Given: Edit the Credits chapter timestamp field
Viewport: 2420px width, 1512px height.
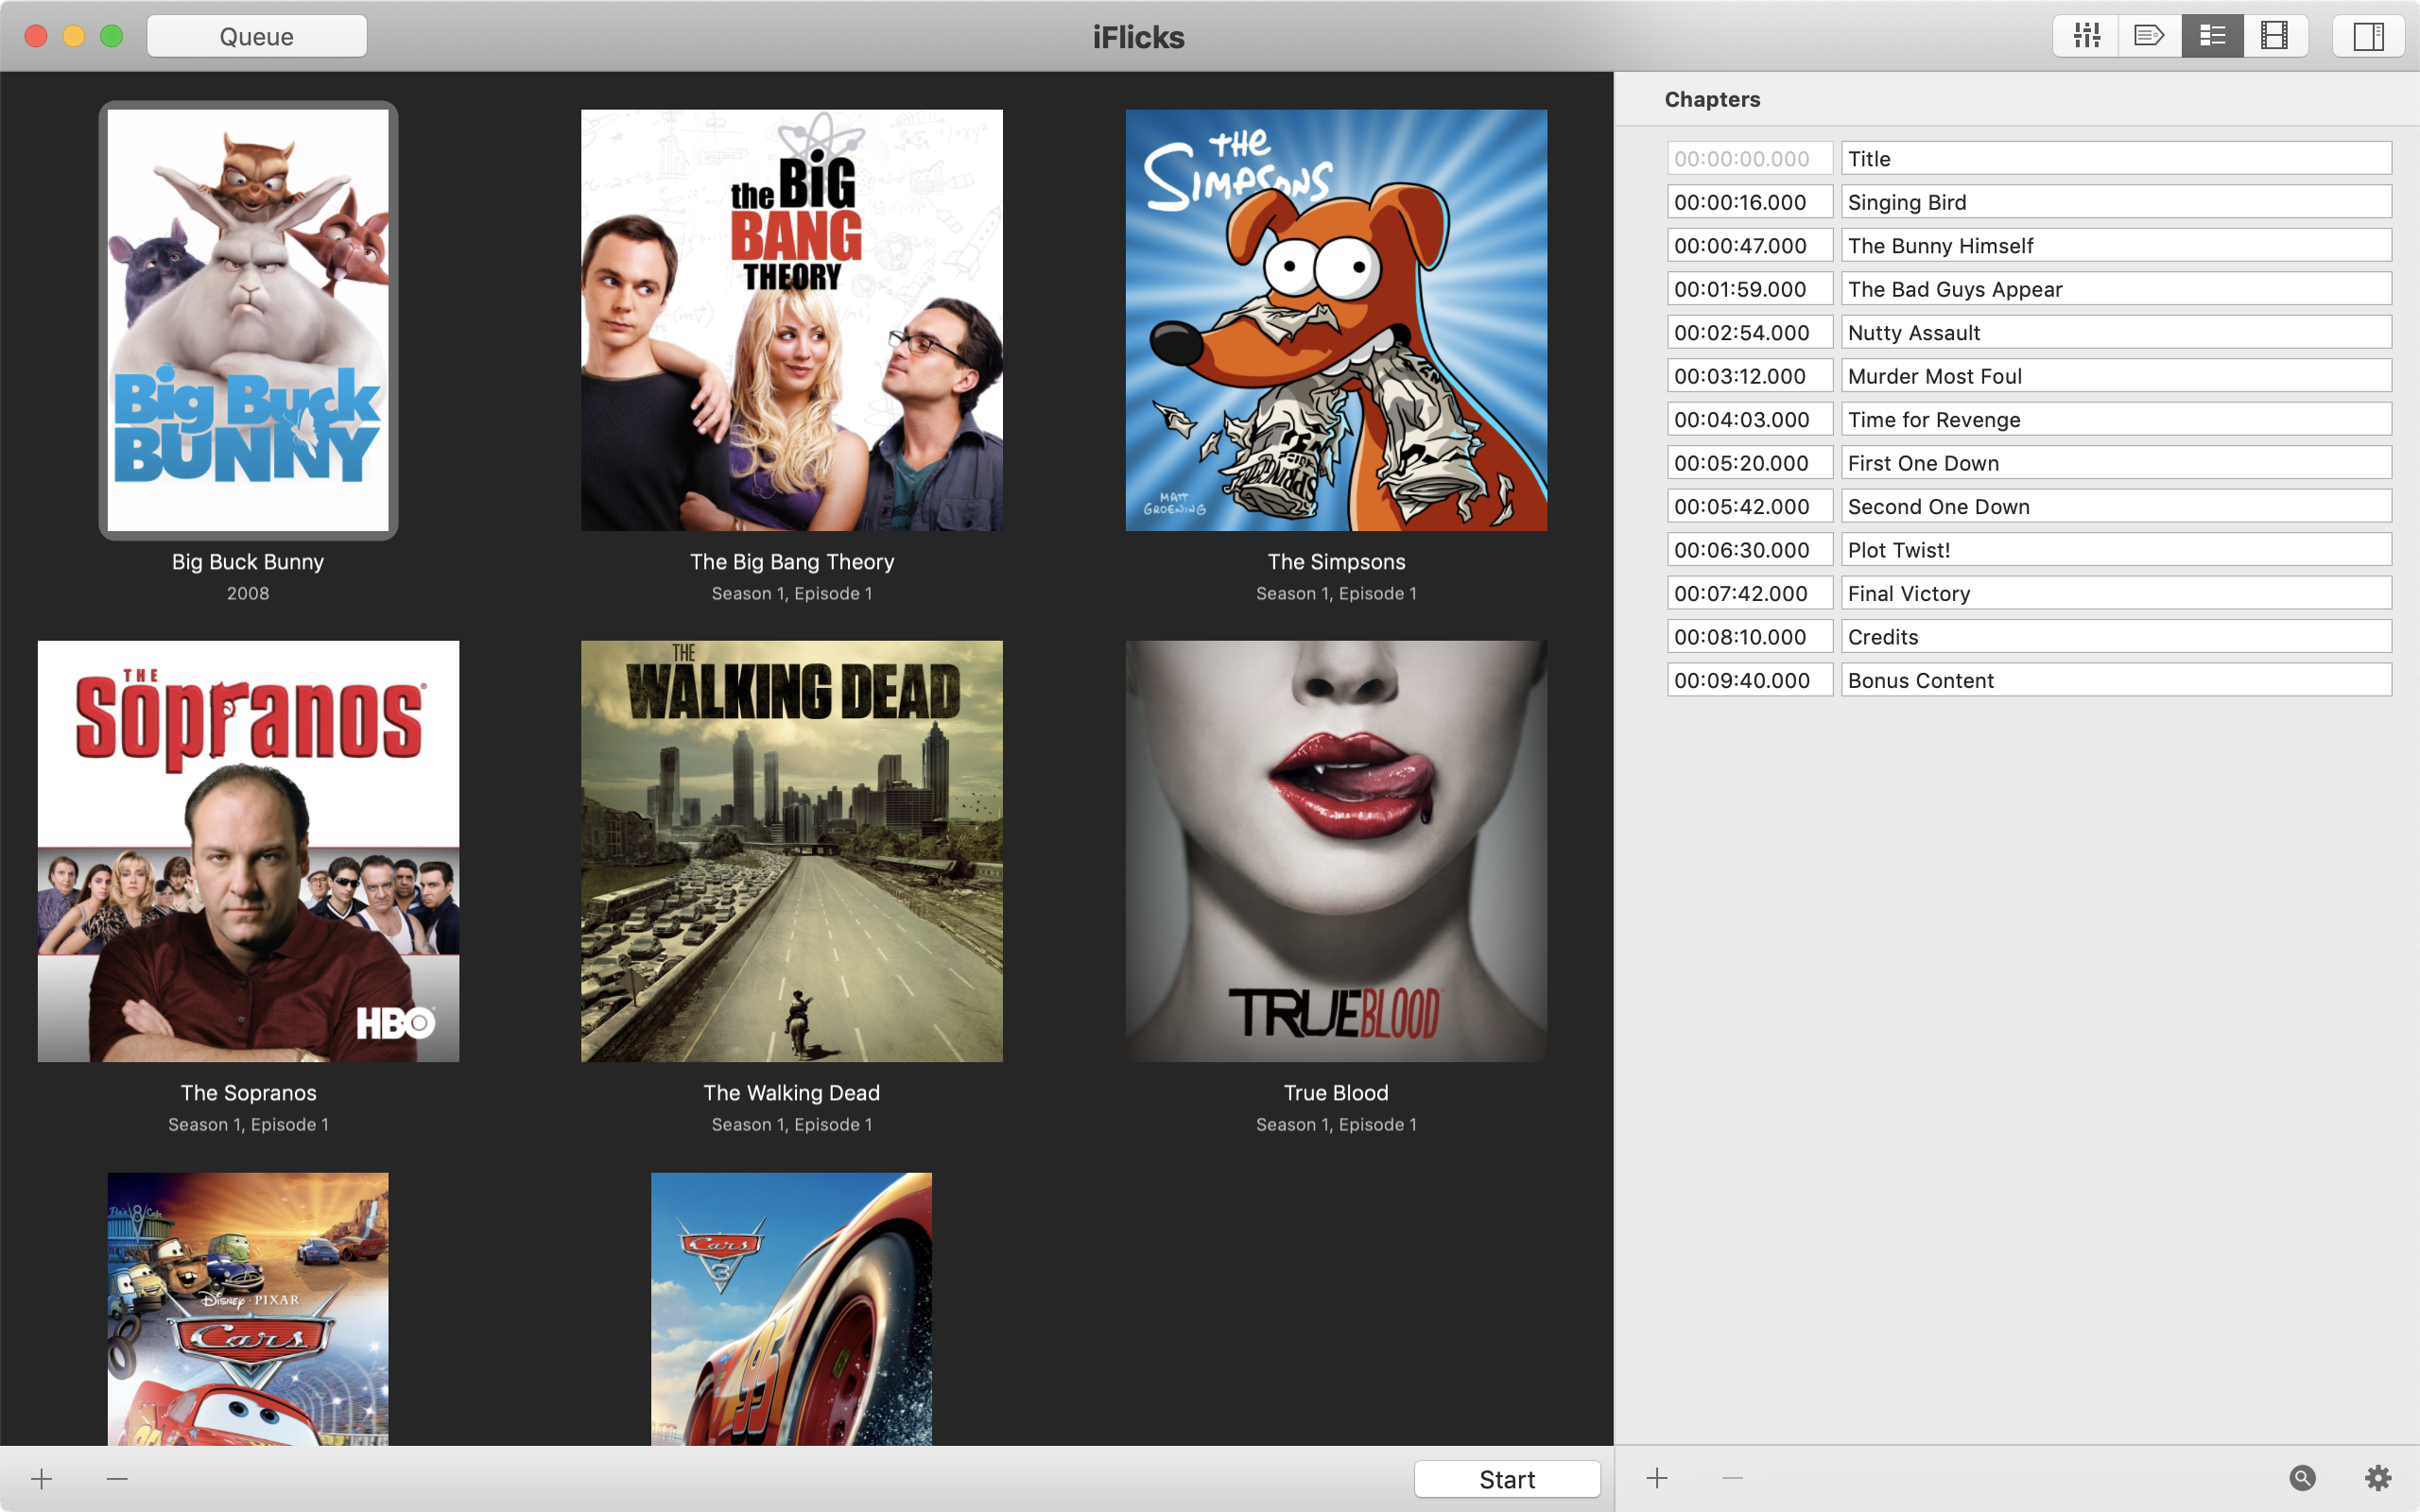Looking at the screenshot, I should tap(1740, 636).
